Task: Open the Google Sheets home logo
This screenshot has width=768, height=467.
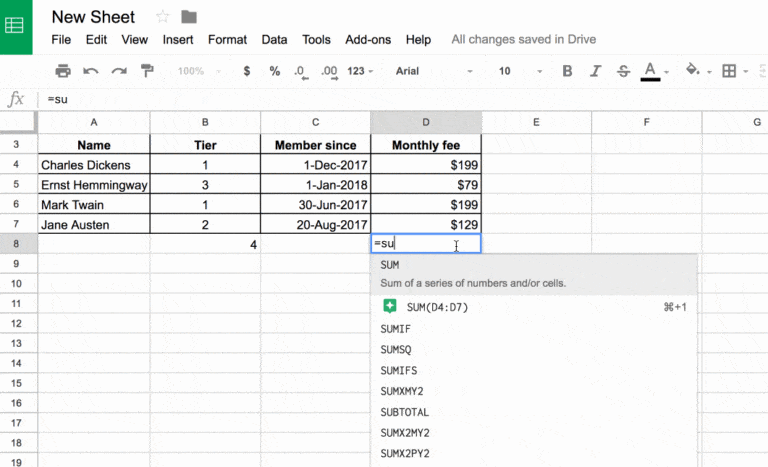Action: pyautogui.click(x=17, y=26)
